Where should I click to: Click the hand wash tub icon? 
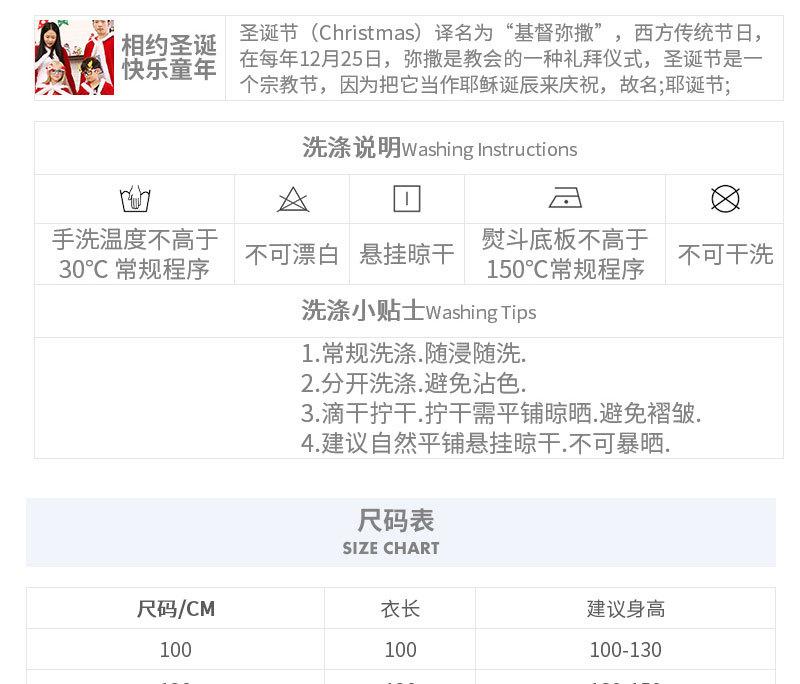135,199
